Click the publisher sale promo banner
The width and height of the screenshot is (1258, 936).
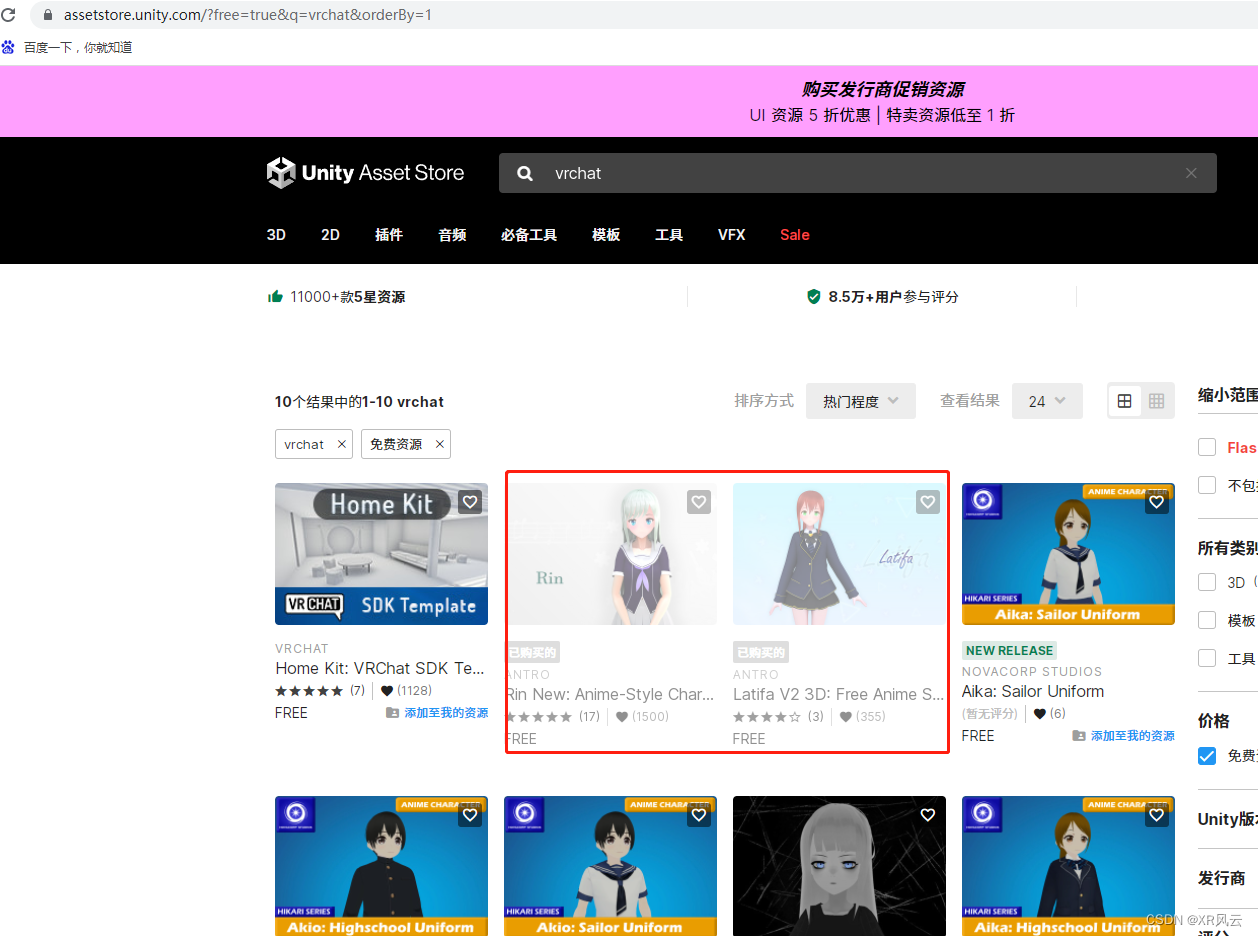click(629, 101)
